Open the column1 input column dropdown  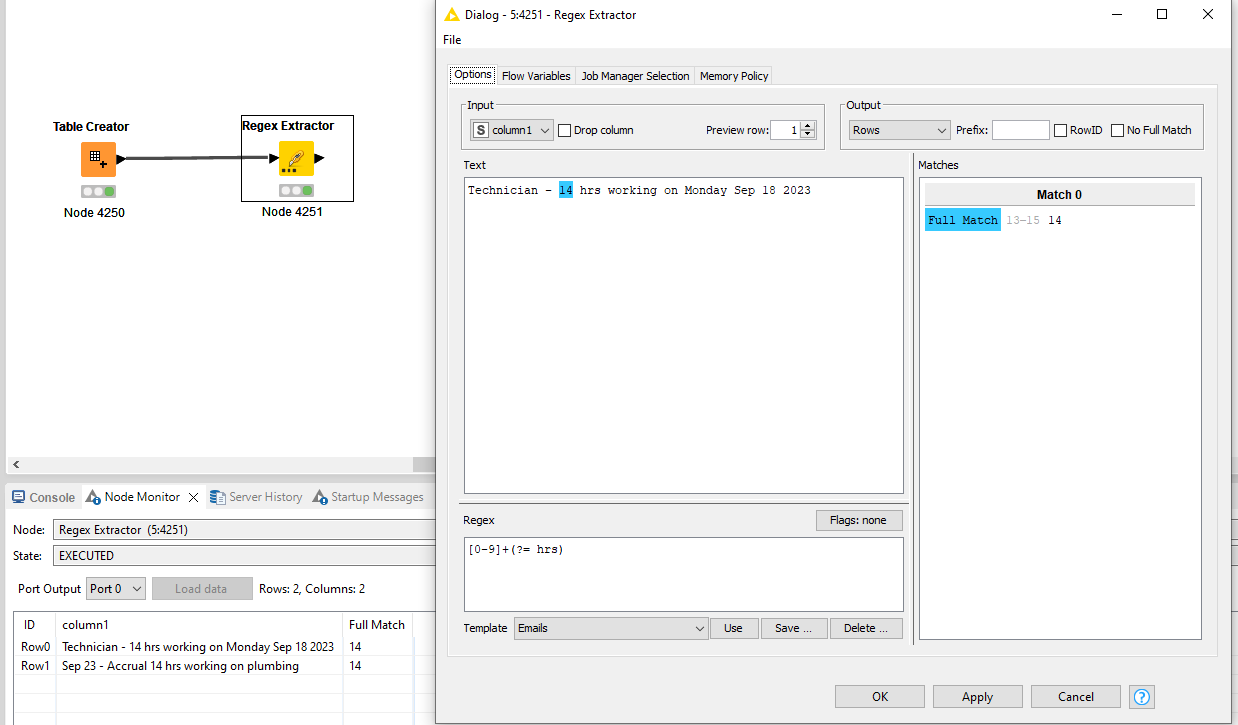click(512, 130)
